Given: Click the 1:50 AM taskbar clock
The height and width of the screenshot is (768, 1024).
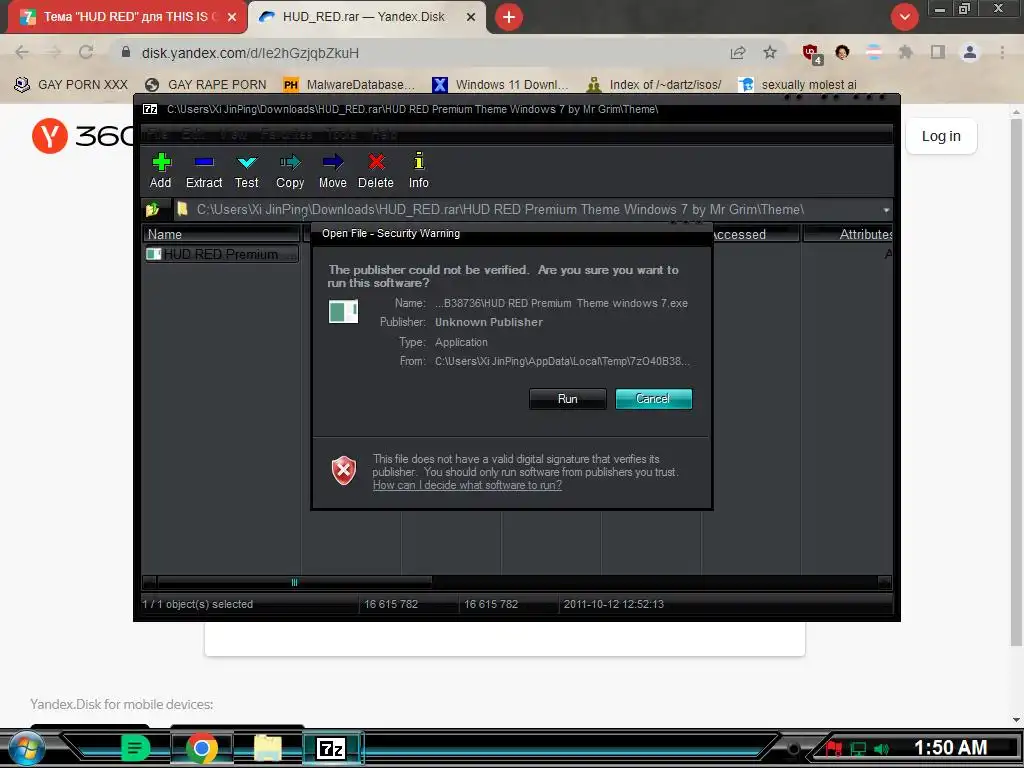Looking at the screenshot, I should (x=950, y=748).
